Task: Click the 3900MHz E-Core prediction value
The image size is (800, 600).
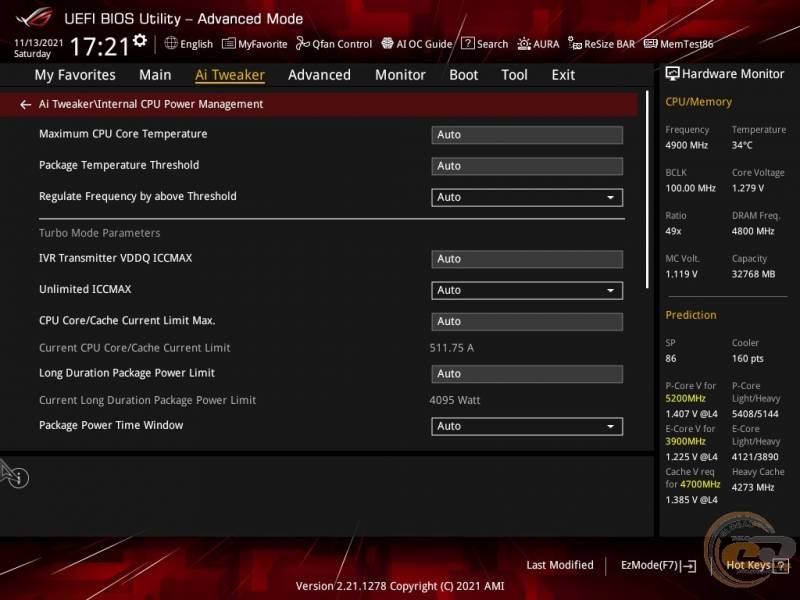Action: pyautogui.click(x=685, y=441)
